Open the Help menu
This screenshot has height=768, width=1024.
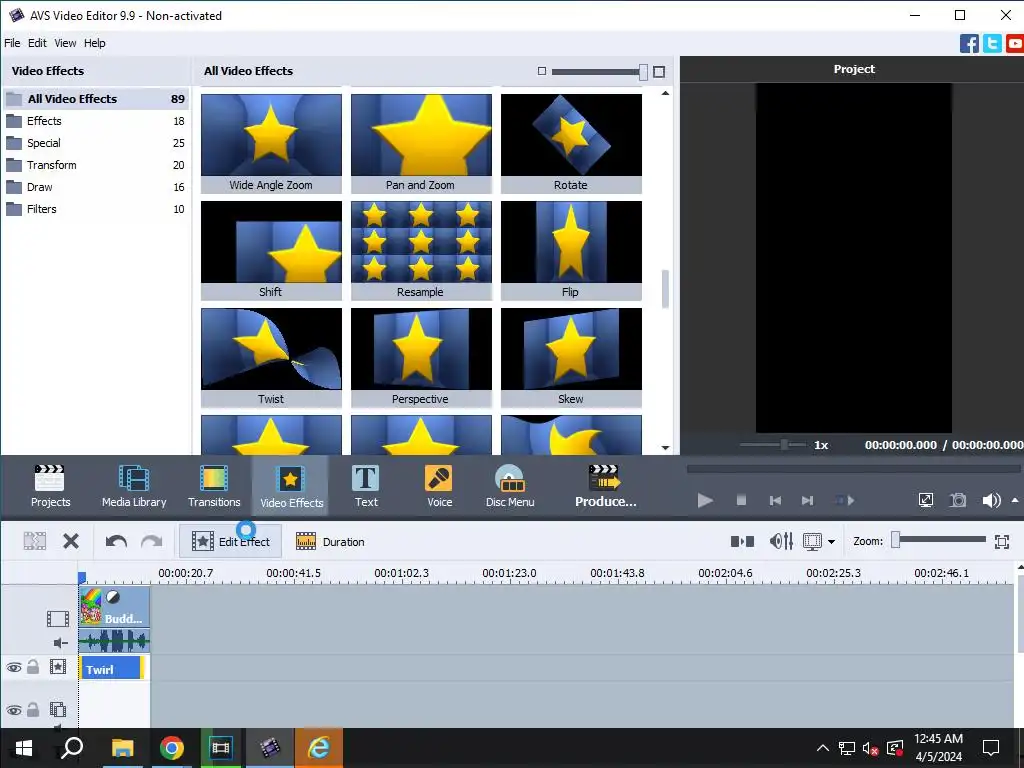(94, 43)
